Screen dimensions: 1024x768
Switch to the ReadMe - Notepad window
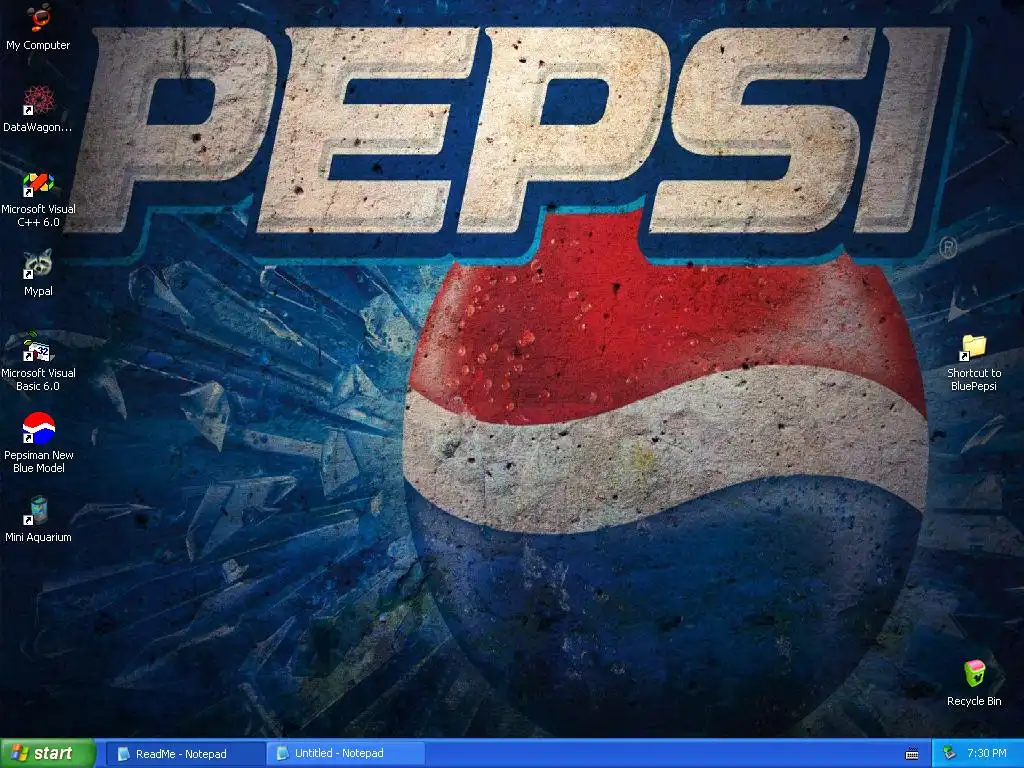click(x=185, y=754)
